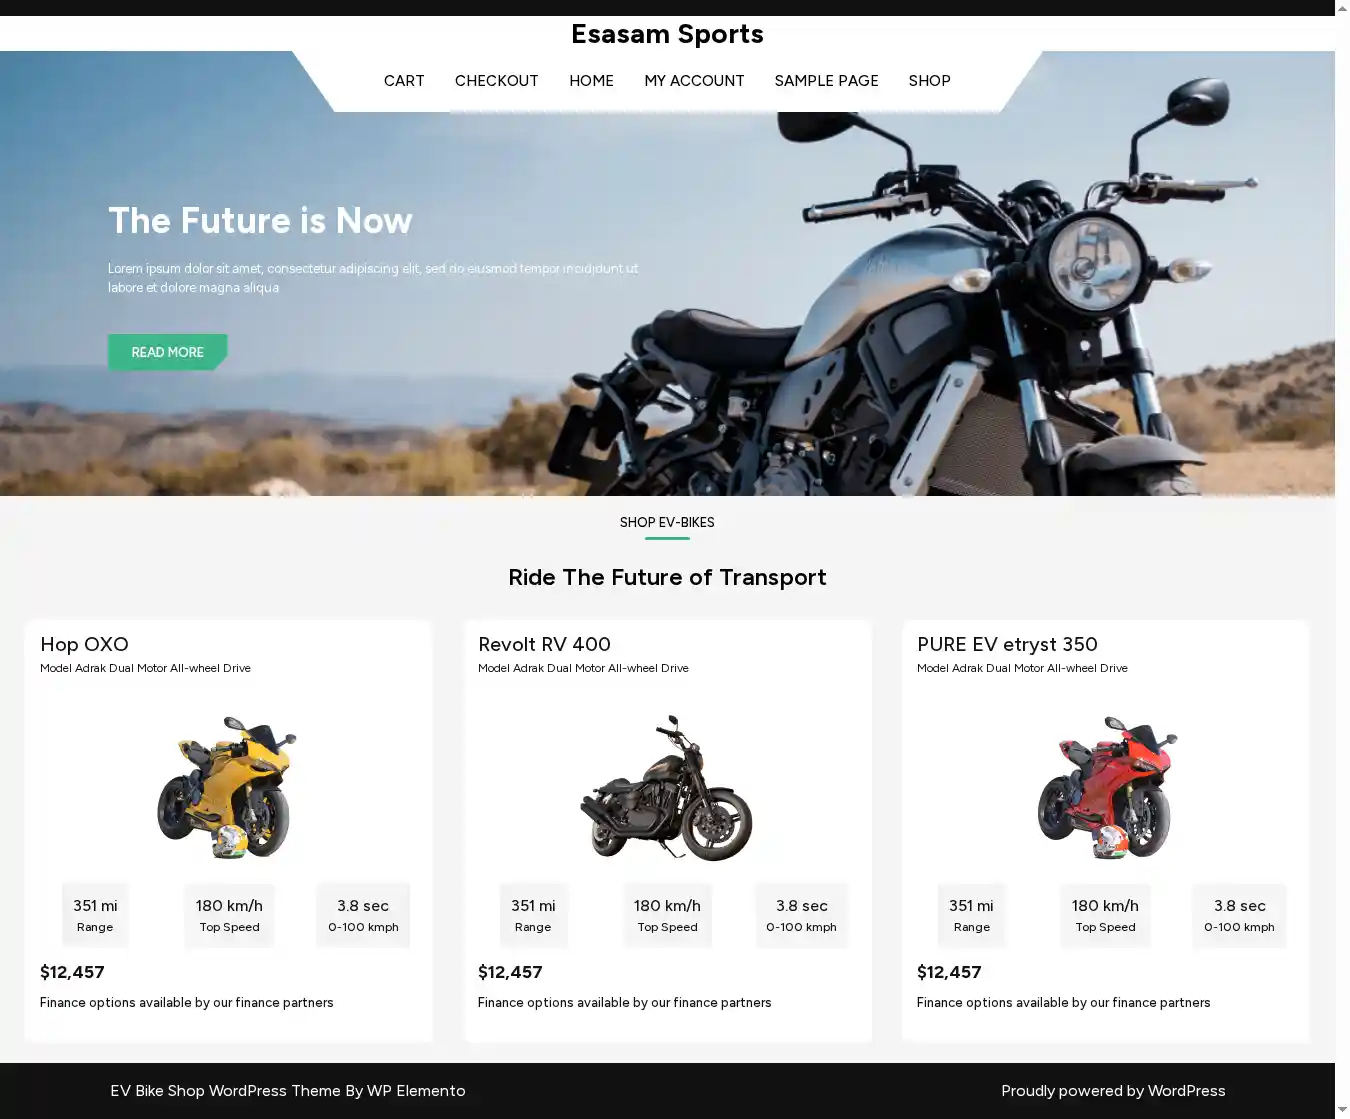Image resolution: width=1350 pixels, height=1119 pixels.
Task: Select Home in navigation bar
Action: [591, 81]
